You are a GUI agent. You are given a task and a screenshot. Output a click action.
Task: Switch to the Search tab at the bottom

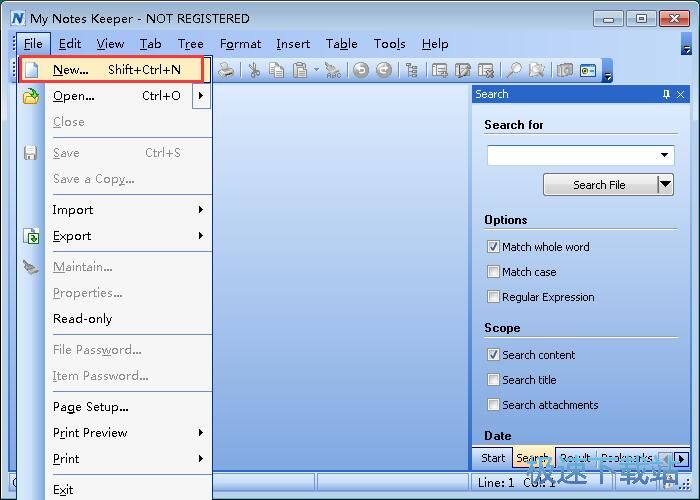533,458
